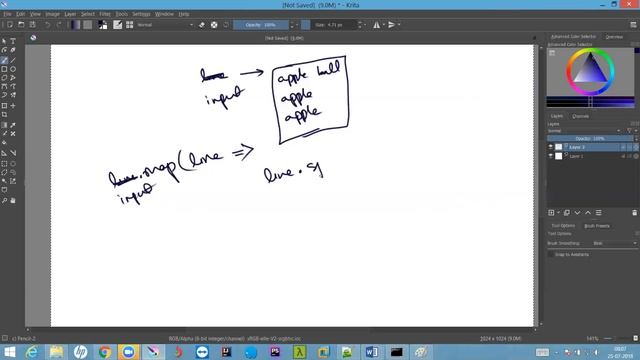The image size is (640, 360).
Task: Duplicate layer using Layers panel icon
Action: 567,213
